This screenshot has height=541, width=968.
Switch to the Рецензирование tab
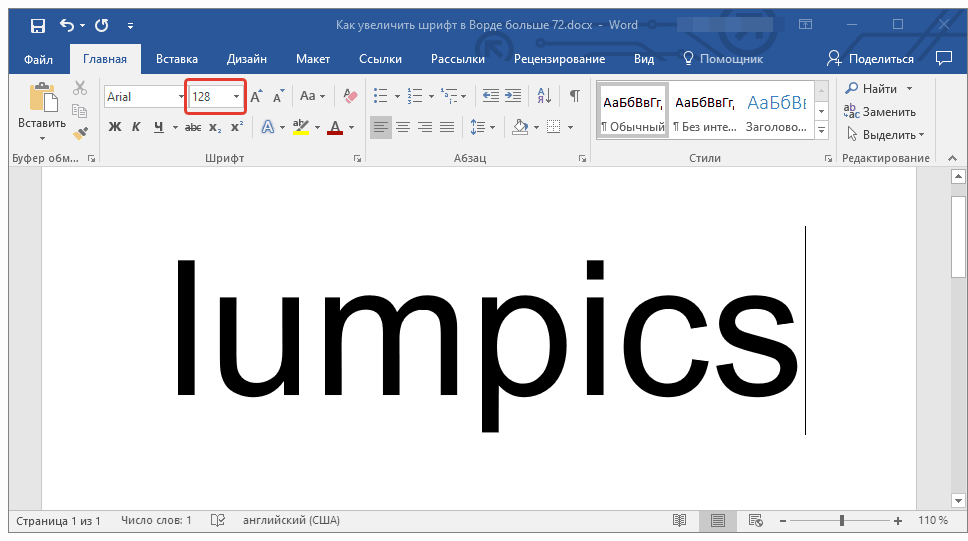[561, 59]
